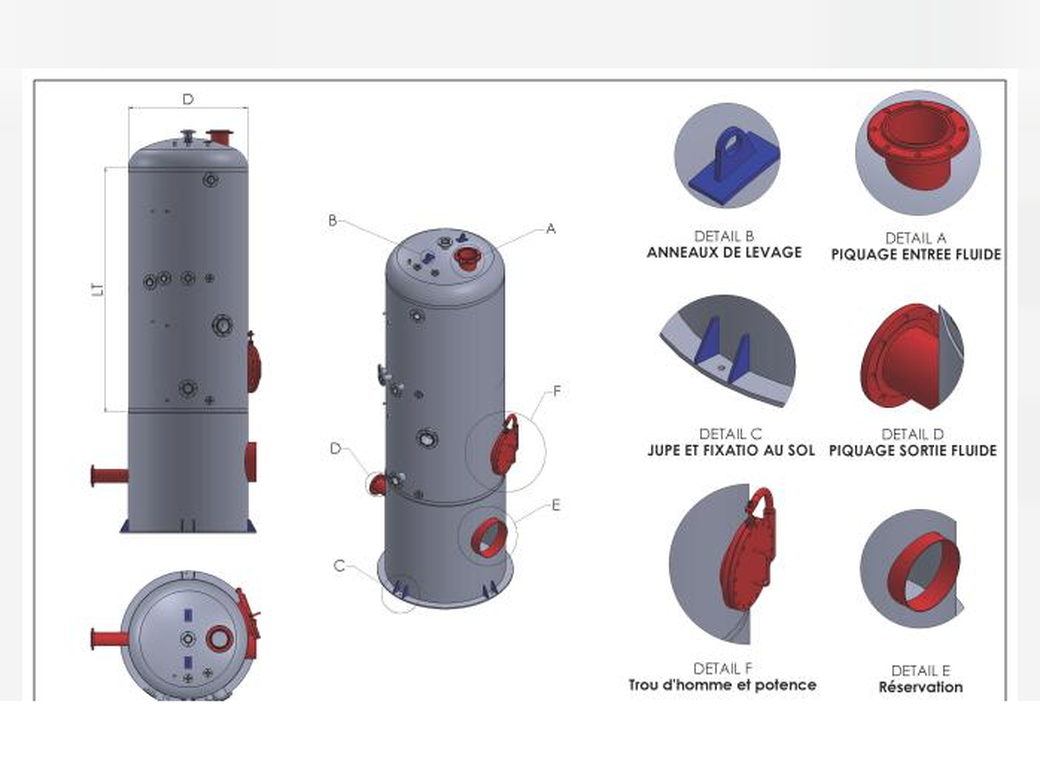Click the 'DETAIL A' caption text
This screenshot has height=780, width=1040.
tap(915, 238)
